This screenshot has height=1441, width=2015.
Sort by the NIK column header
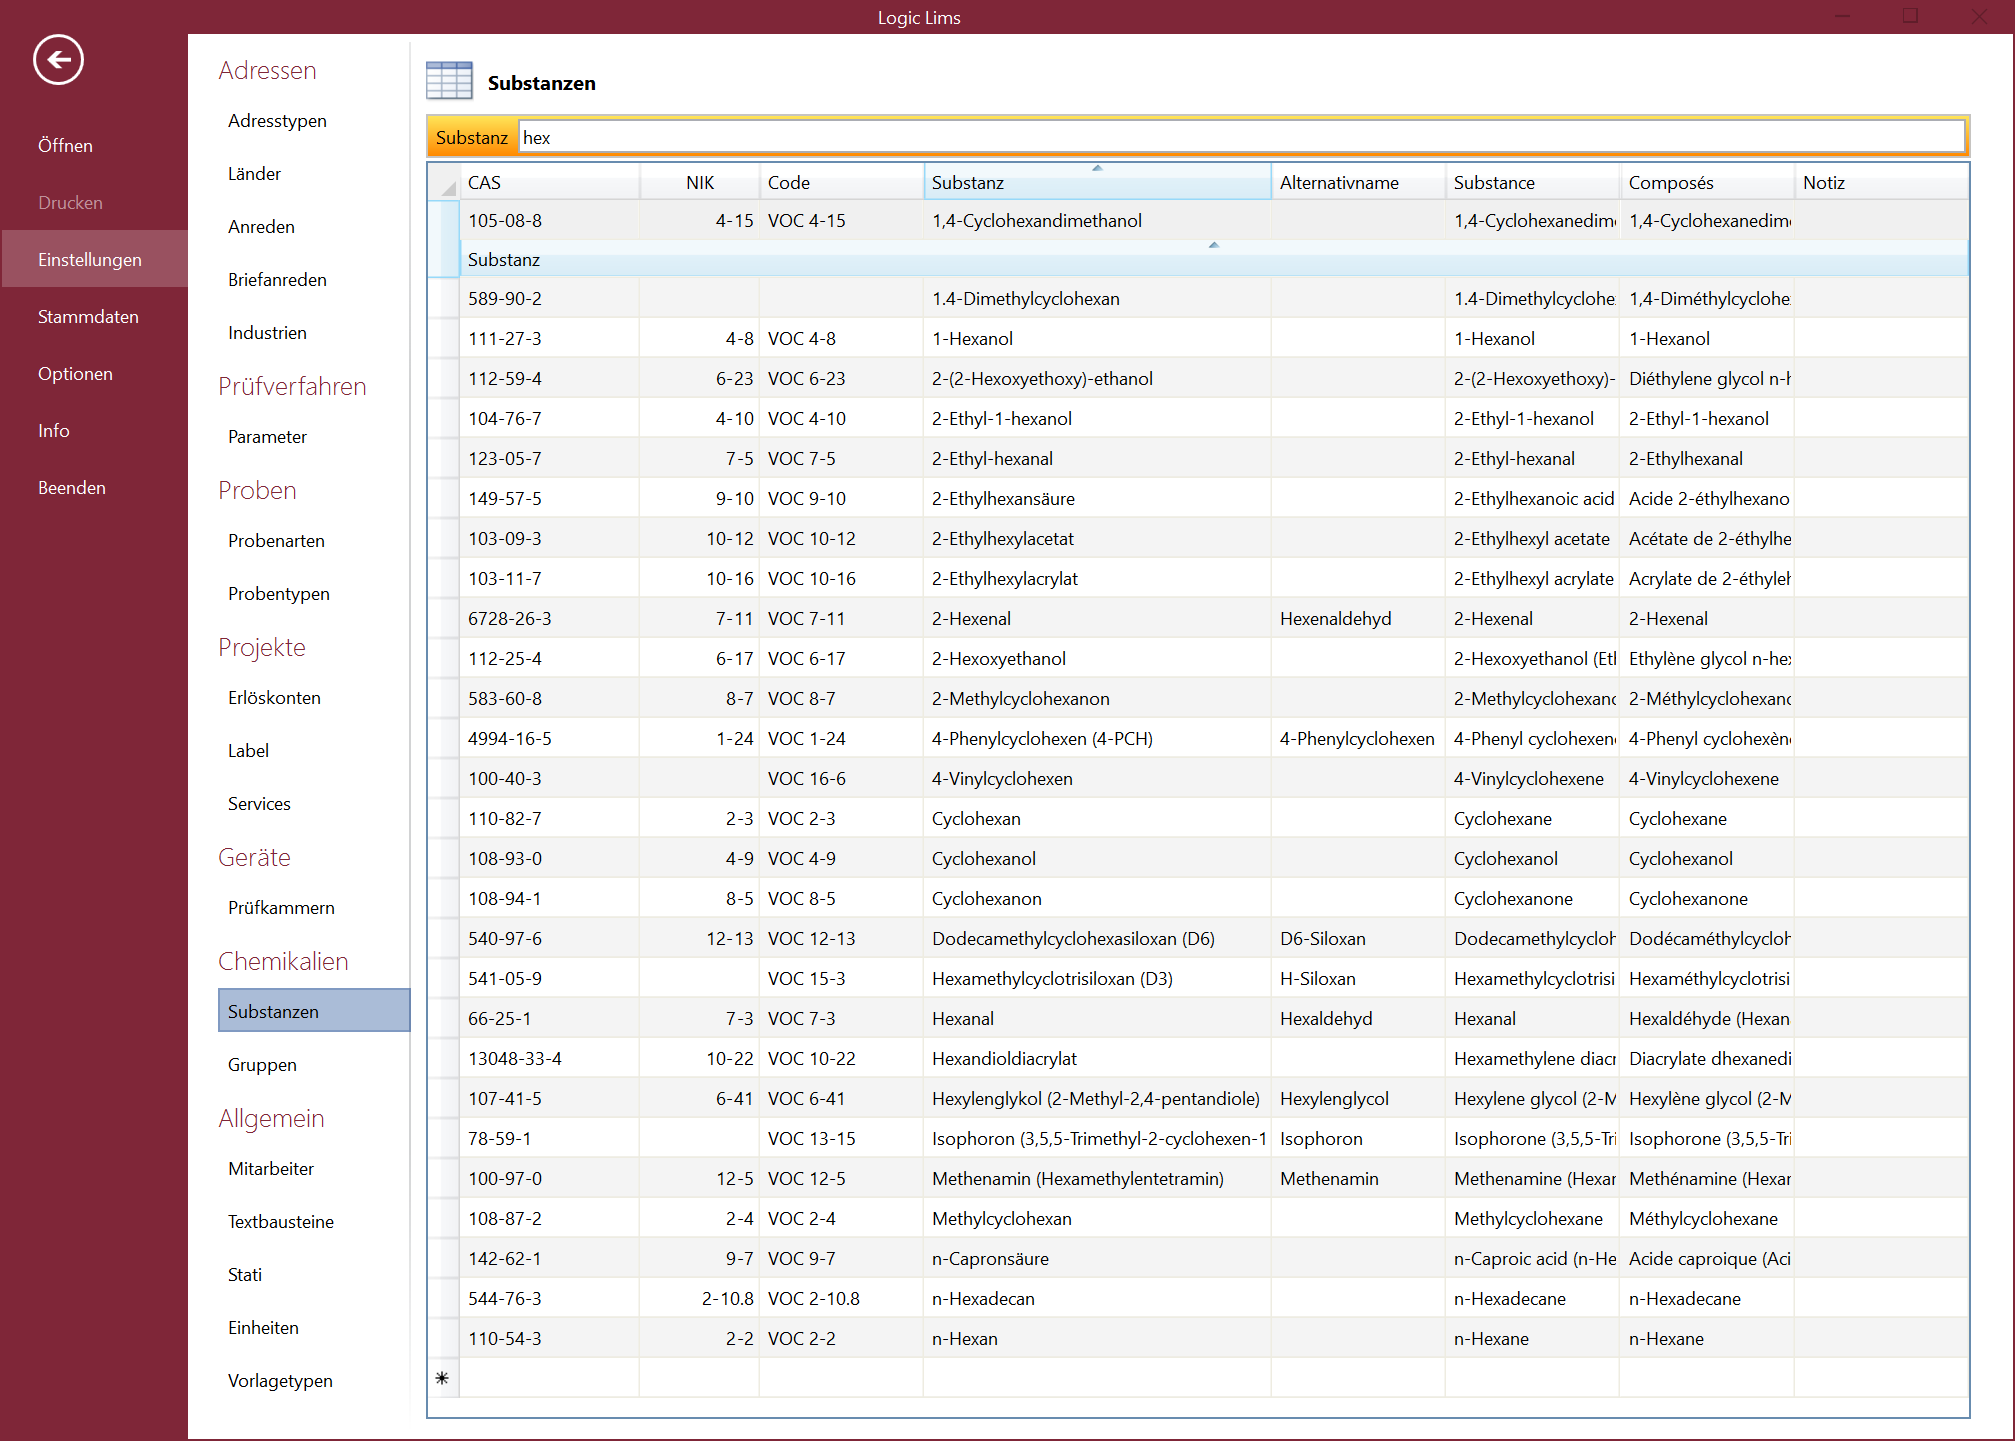point(699,183)
